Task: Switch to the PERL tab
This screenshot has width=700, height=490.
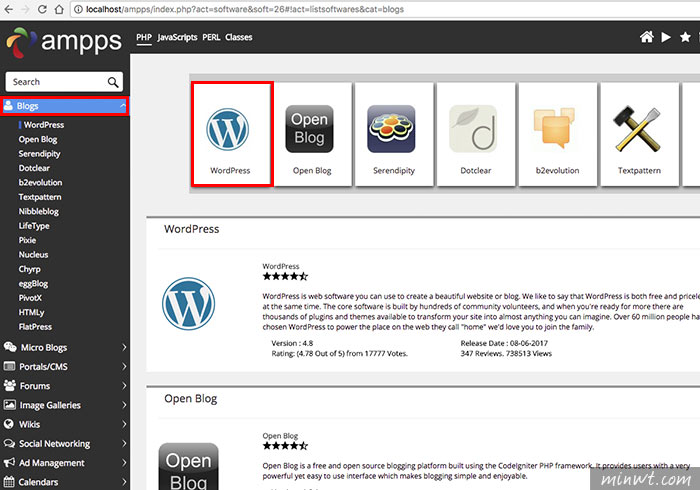Action: pyautogui.click(x=211, y=37)
